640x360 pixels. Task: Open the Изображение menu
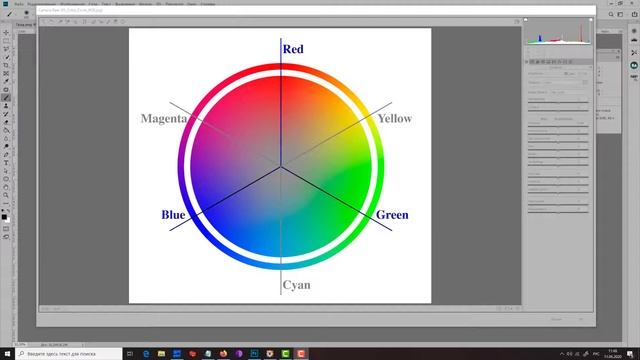[x=73, y=4]
